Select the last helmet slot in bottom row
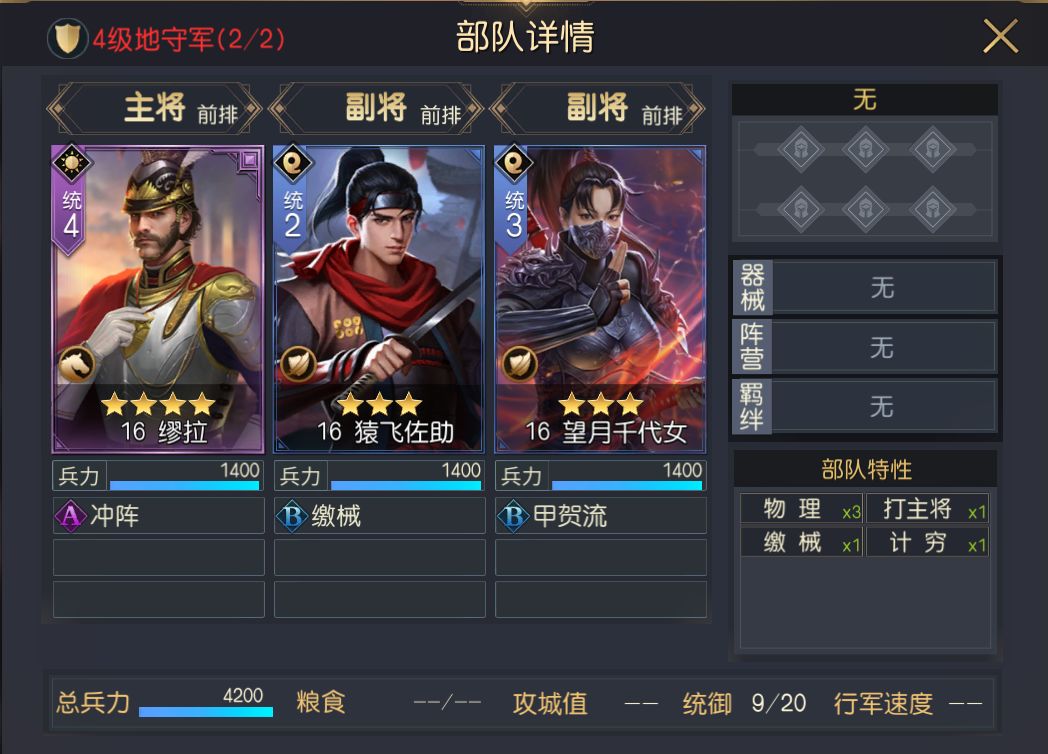 (x=932, y=210)
